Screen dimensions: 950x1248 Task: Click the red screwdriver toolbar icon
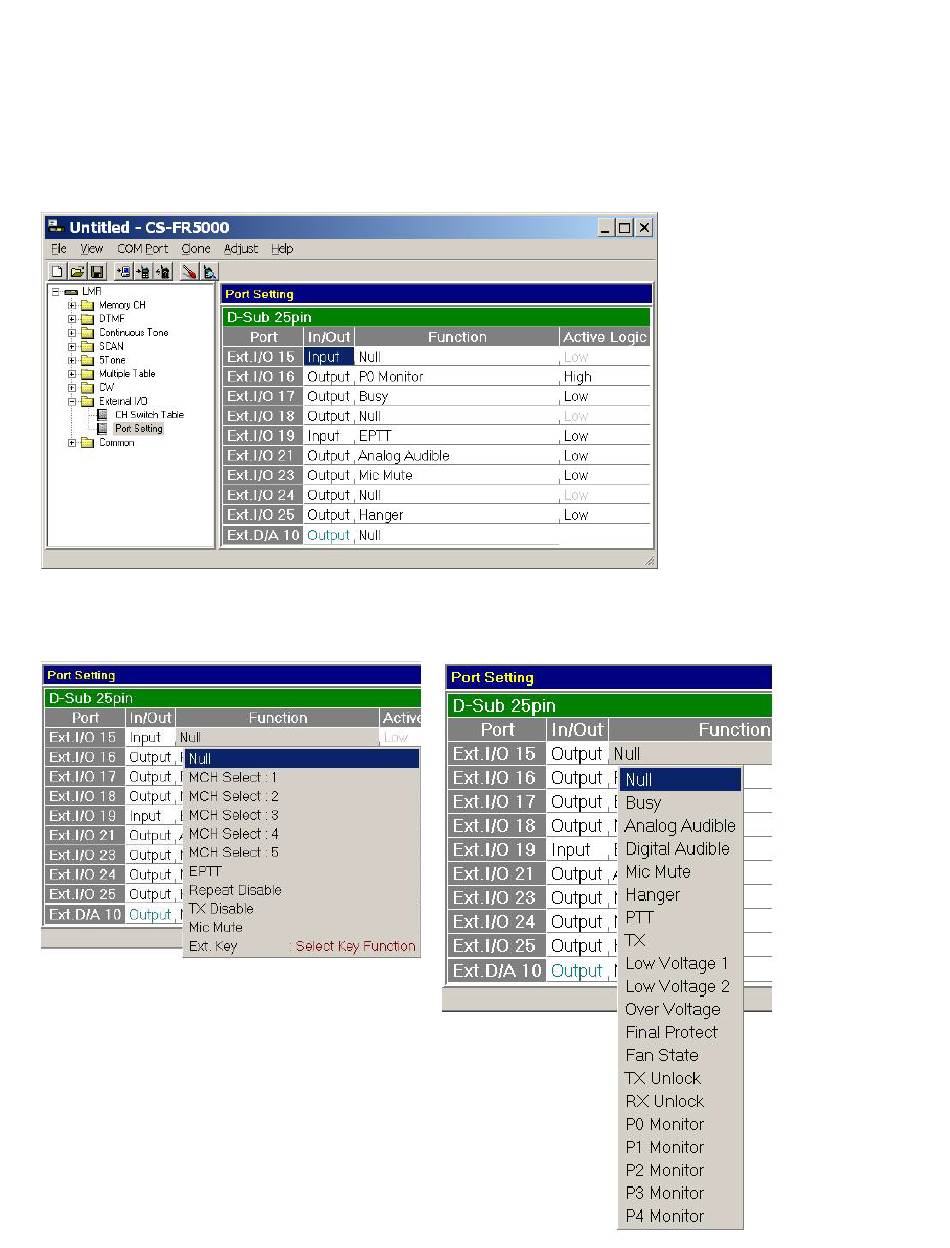pyautogui.click(x=188, y=271)
